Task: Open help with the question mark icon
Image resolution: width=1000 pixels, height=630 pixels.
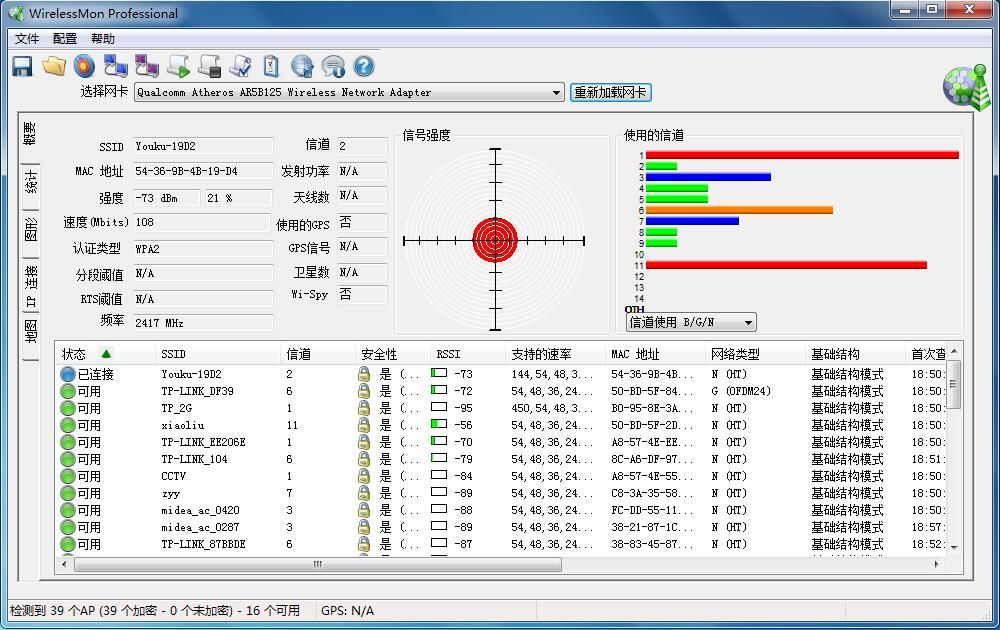Action: pyautogui.click(x=364, y=66)
